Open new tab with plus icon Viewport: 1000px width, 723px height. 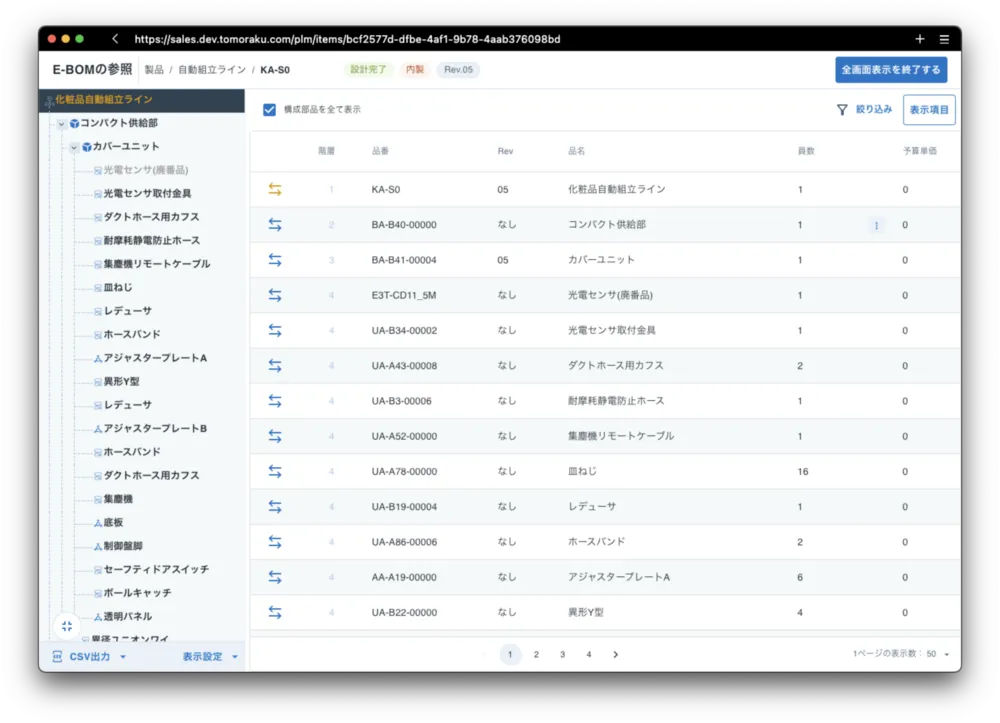920,39
